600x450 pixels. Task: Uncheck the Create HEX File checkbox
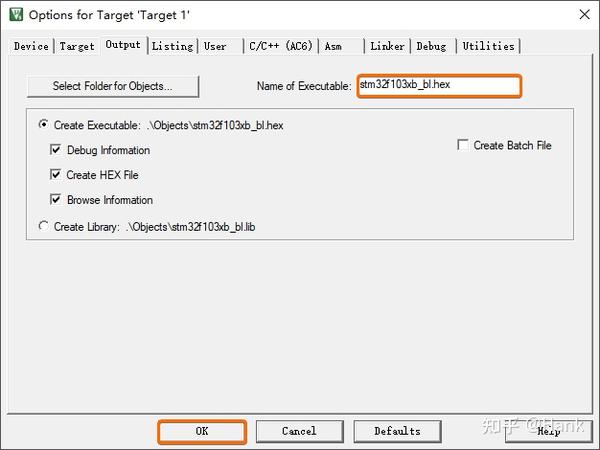point(55,174)
